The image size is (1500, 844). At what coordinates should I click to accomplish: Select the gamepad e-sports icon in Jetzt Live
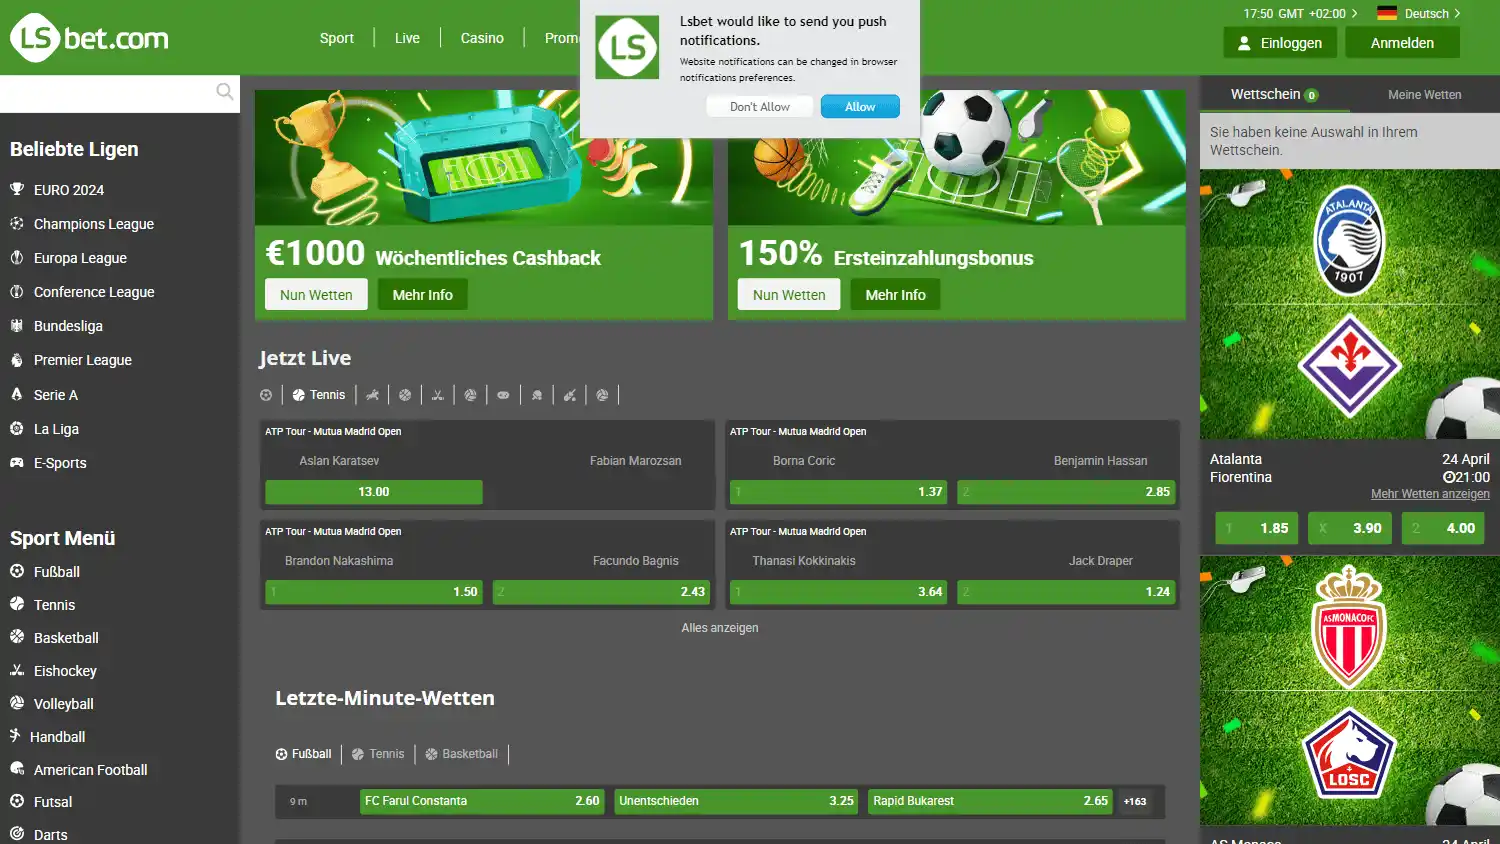click(x=503, y=395)
